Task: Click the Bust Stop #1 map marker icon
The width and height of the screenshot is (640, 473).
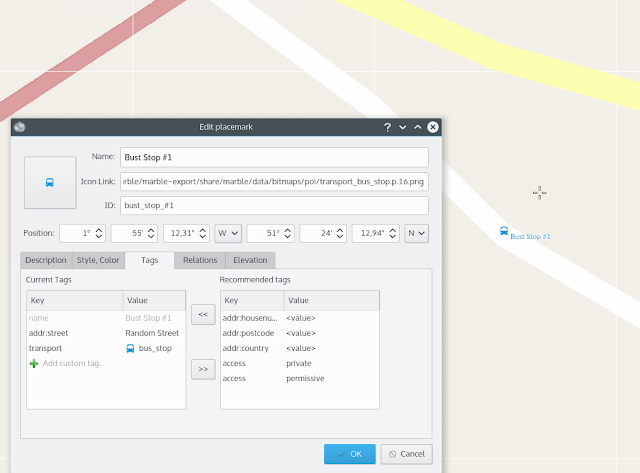Action: (x=504, y=231)
